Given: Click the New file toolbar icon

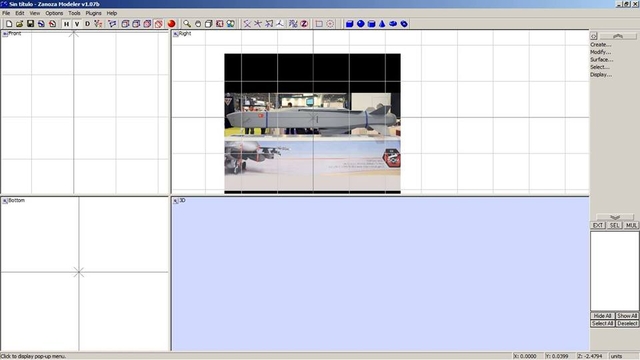Looking at the screenshot, I should coord(9,24).
